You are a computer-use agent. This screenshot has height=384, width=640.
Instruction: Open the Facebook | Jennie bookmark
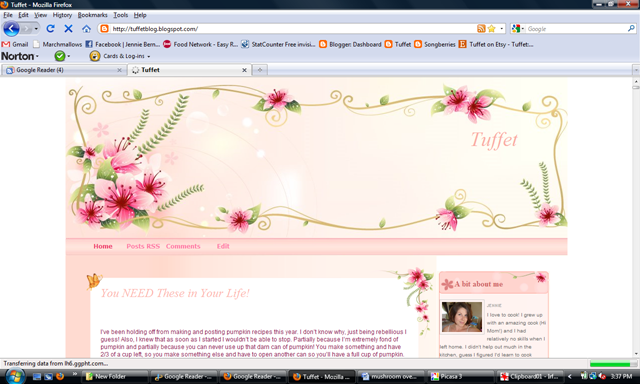click(123, 44)
